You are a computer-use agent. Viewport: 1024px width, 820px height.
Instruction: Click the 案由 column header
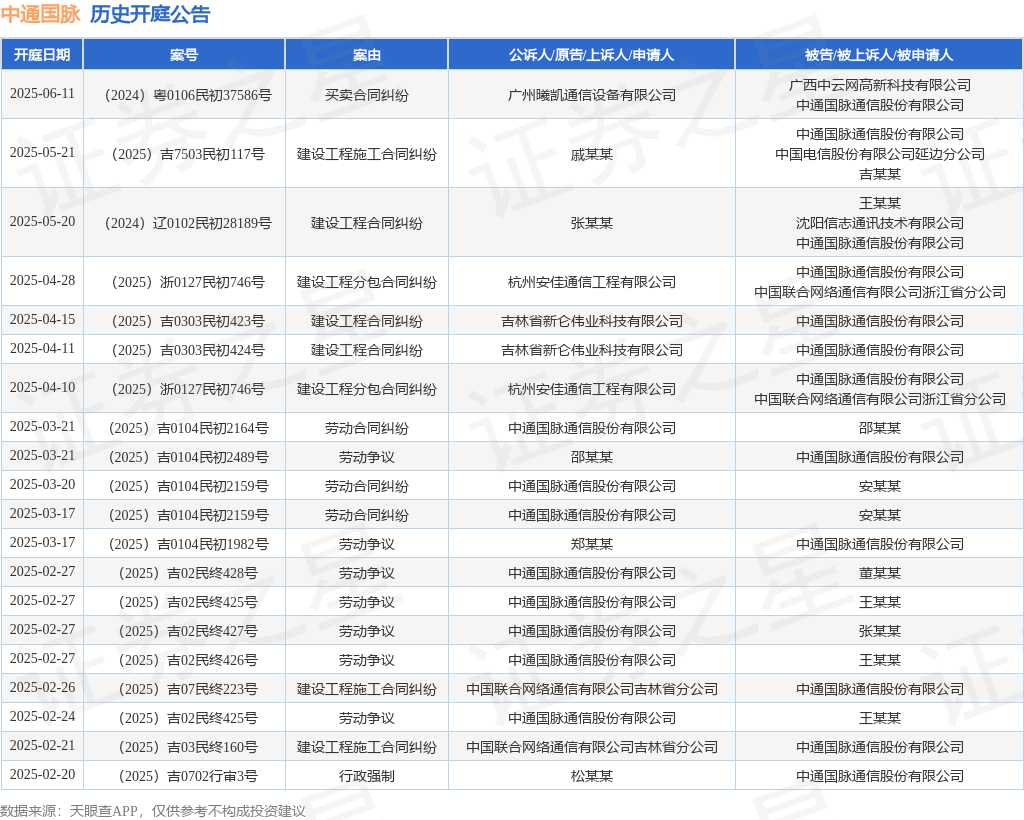[366, 55]
